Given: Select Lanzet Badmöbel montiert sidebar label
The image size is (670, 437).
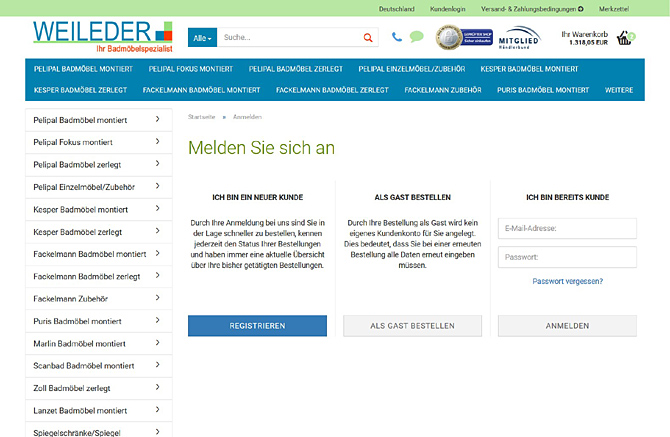Looking at the screenshot, I should [x=80, y=411].
